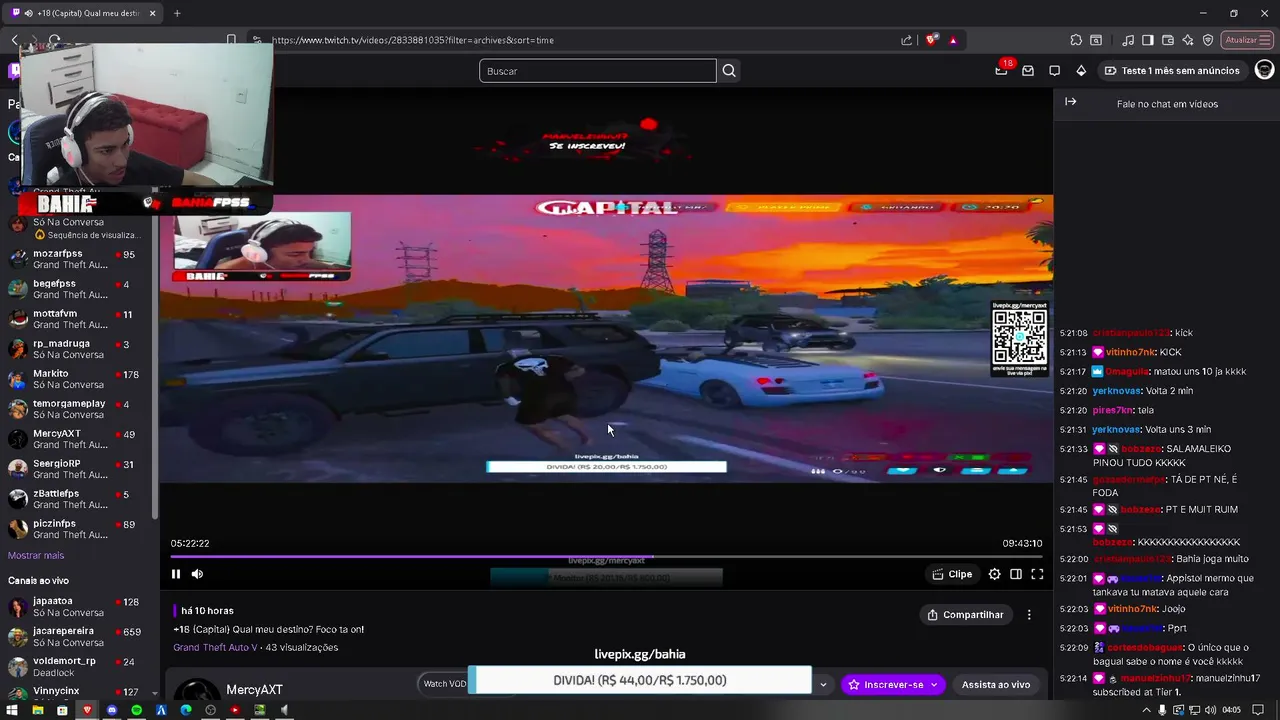Open Brave Wallet icon
1280x720 pixels.
(x=1167, y=40)
